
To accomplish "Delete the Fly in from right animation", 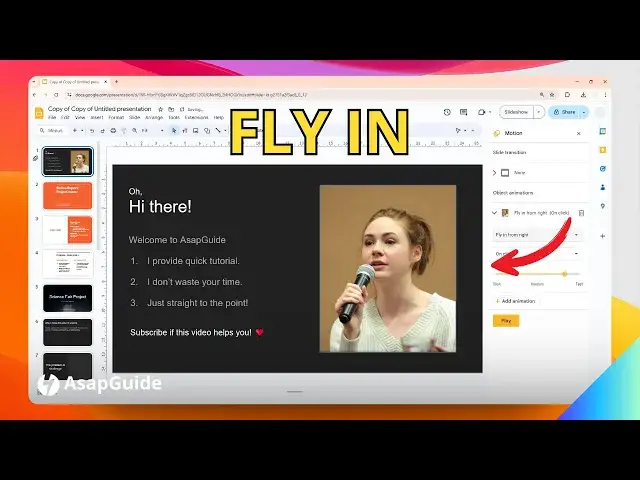I will point(581,213).
